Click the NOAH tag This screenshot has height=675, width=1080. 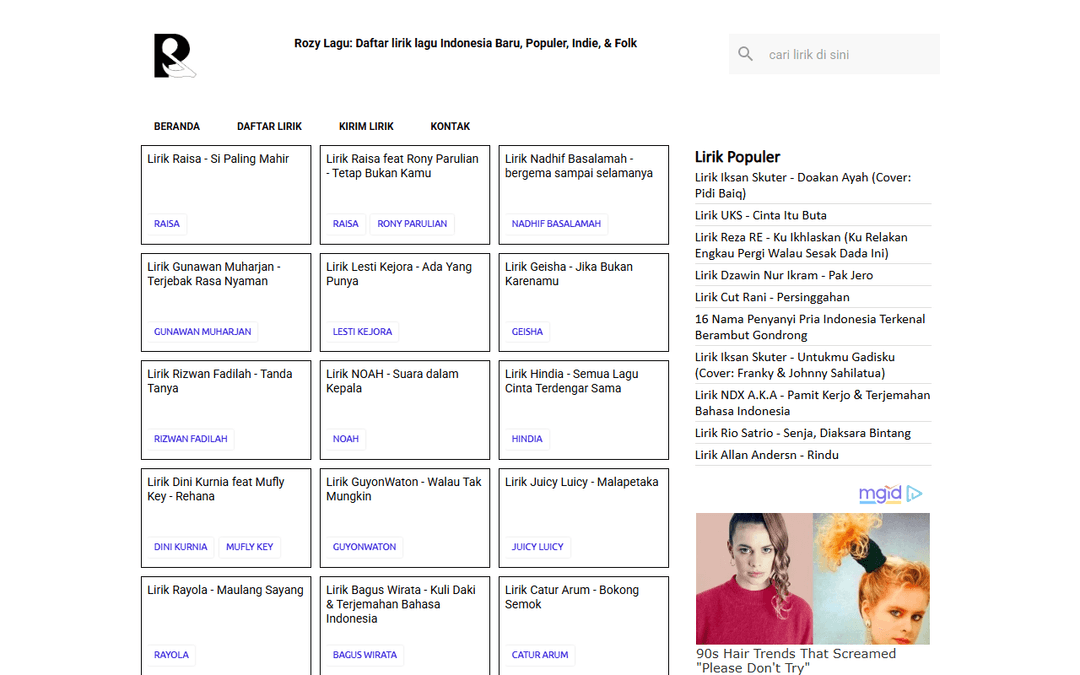pyautogui.click(x=346, y=439)
